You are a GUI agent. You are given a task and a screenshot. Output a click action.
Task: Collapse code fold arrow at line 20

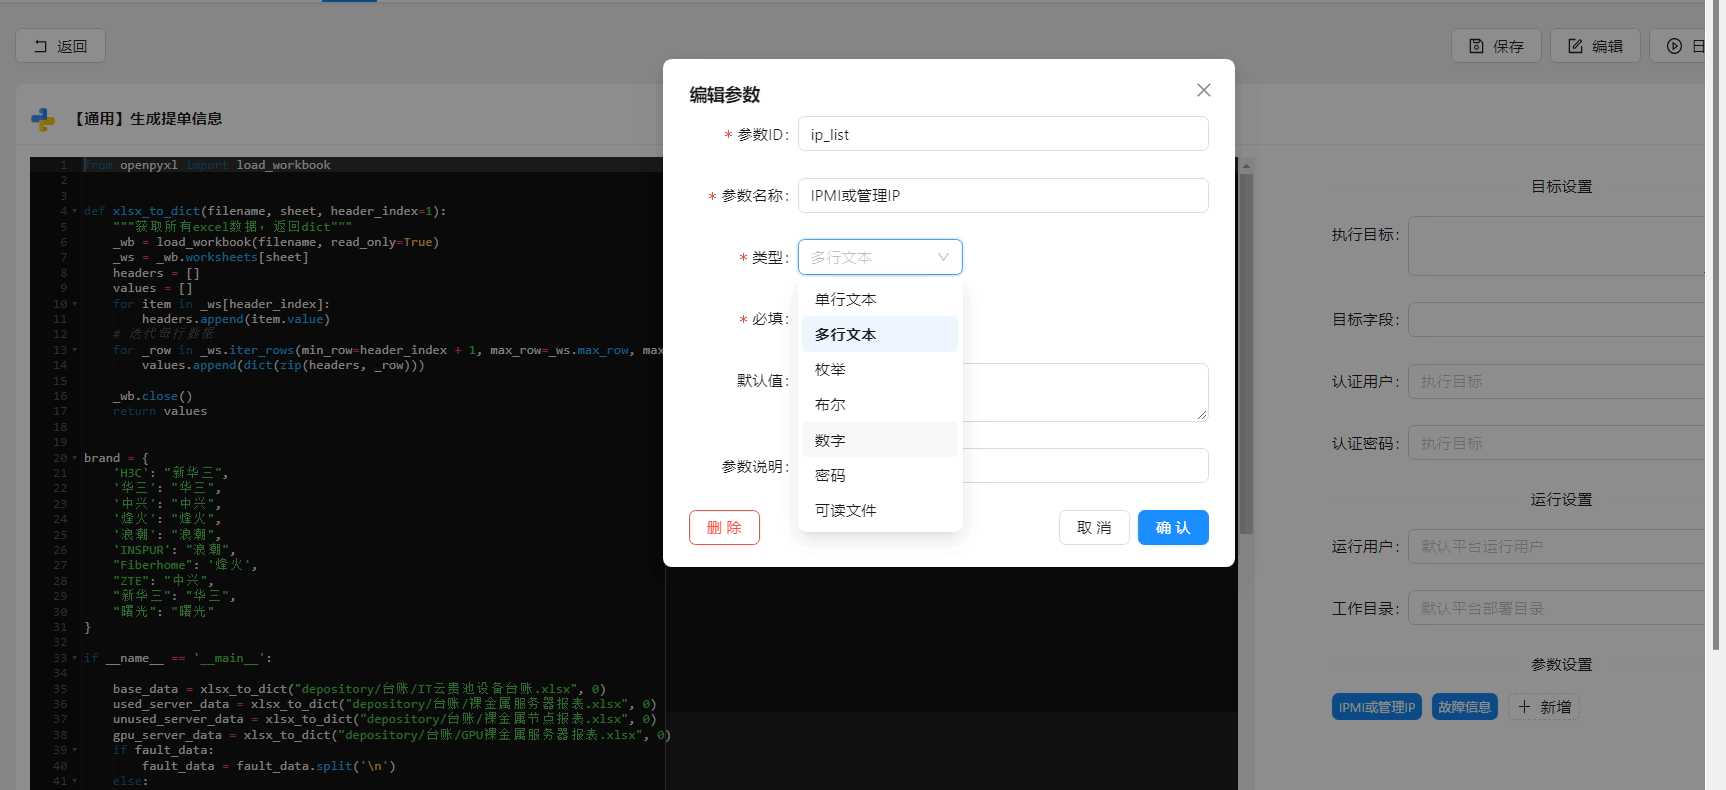(75, 458)
